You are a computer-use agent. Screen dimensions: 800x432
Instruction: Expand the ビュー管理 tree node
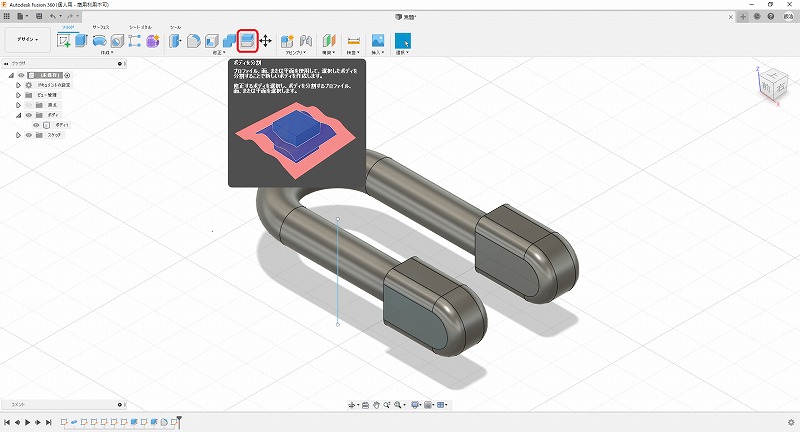(x=18, y=94)
